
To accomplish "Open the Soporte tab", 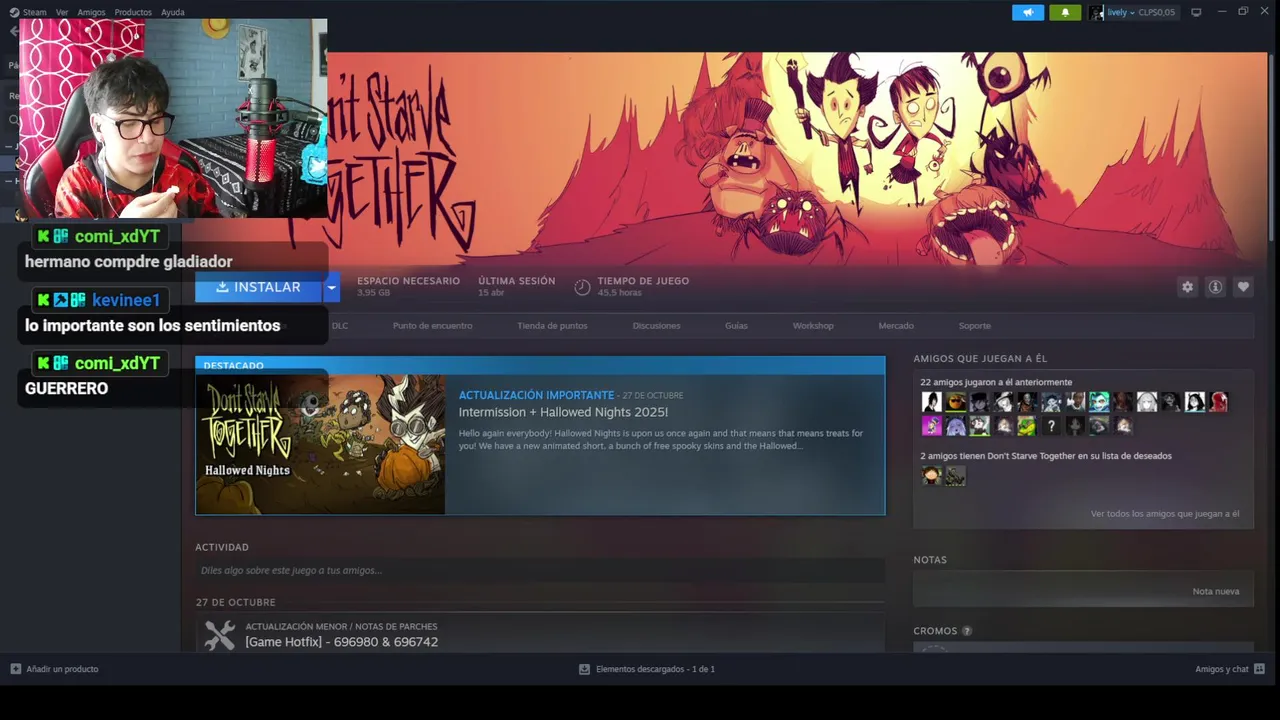I will coord(975,326).
